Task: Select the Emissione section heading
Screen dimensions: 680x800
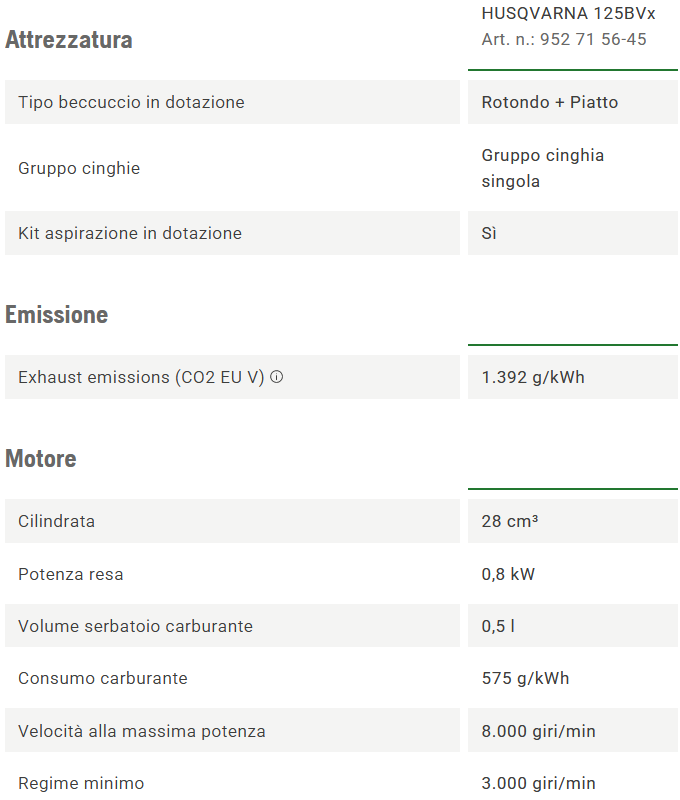Action: (57, 315)
